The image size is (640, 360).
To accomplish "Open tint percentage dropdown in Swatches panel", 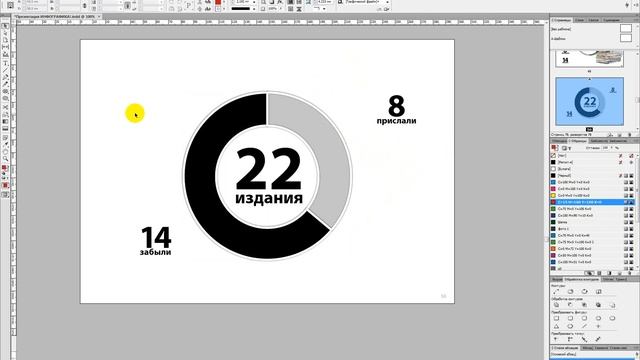I will 611,147.
